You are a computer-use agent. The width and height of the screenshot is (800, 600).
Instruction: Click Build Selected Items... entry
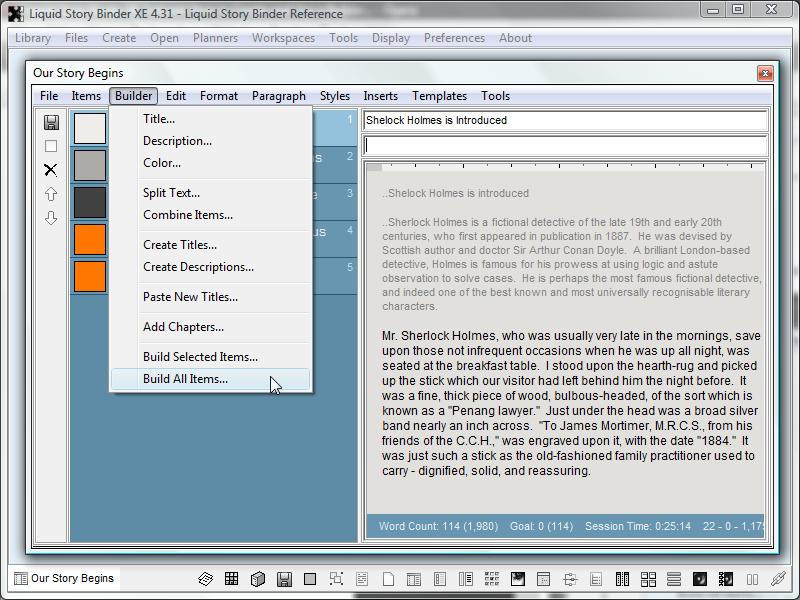(200, 357)
